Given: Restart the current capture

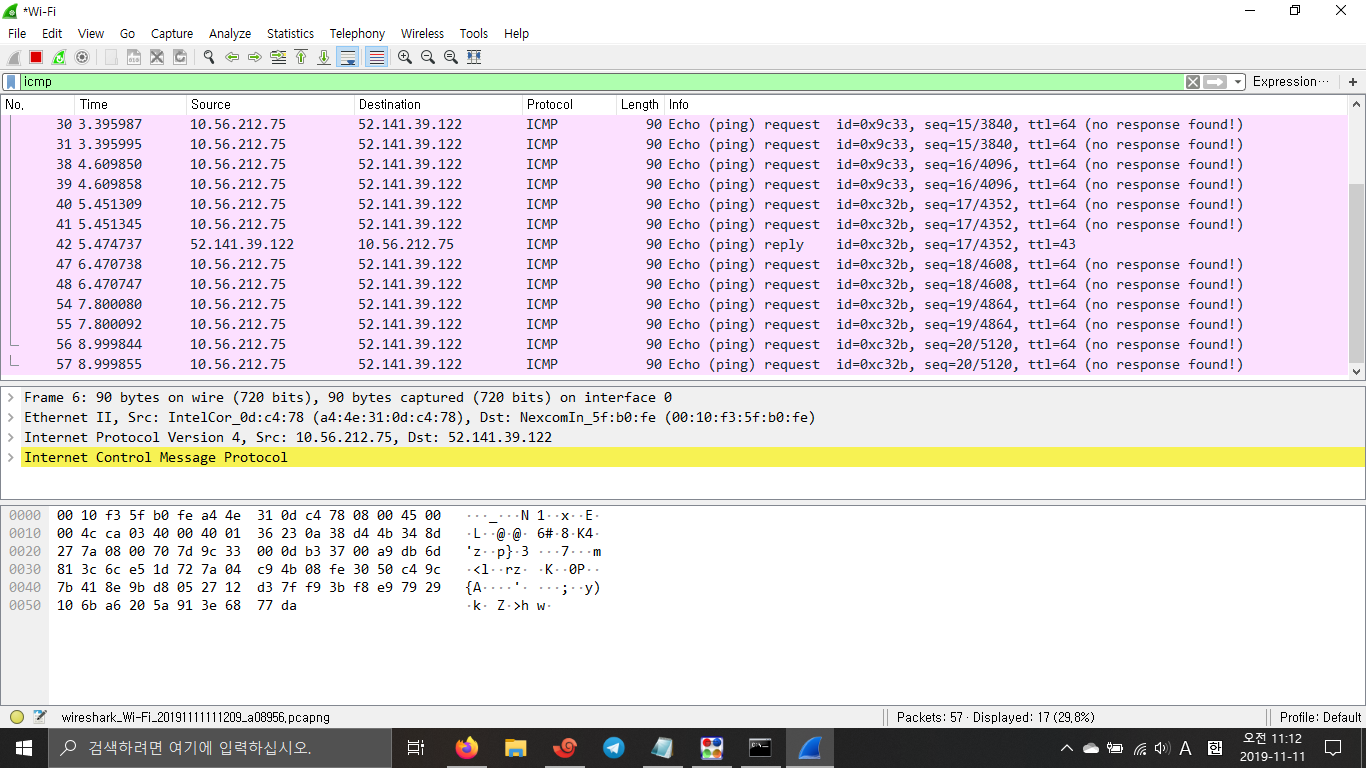Looking at the screenshot, I should 57,57.
